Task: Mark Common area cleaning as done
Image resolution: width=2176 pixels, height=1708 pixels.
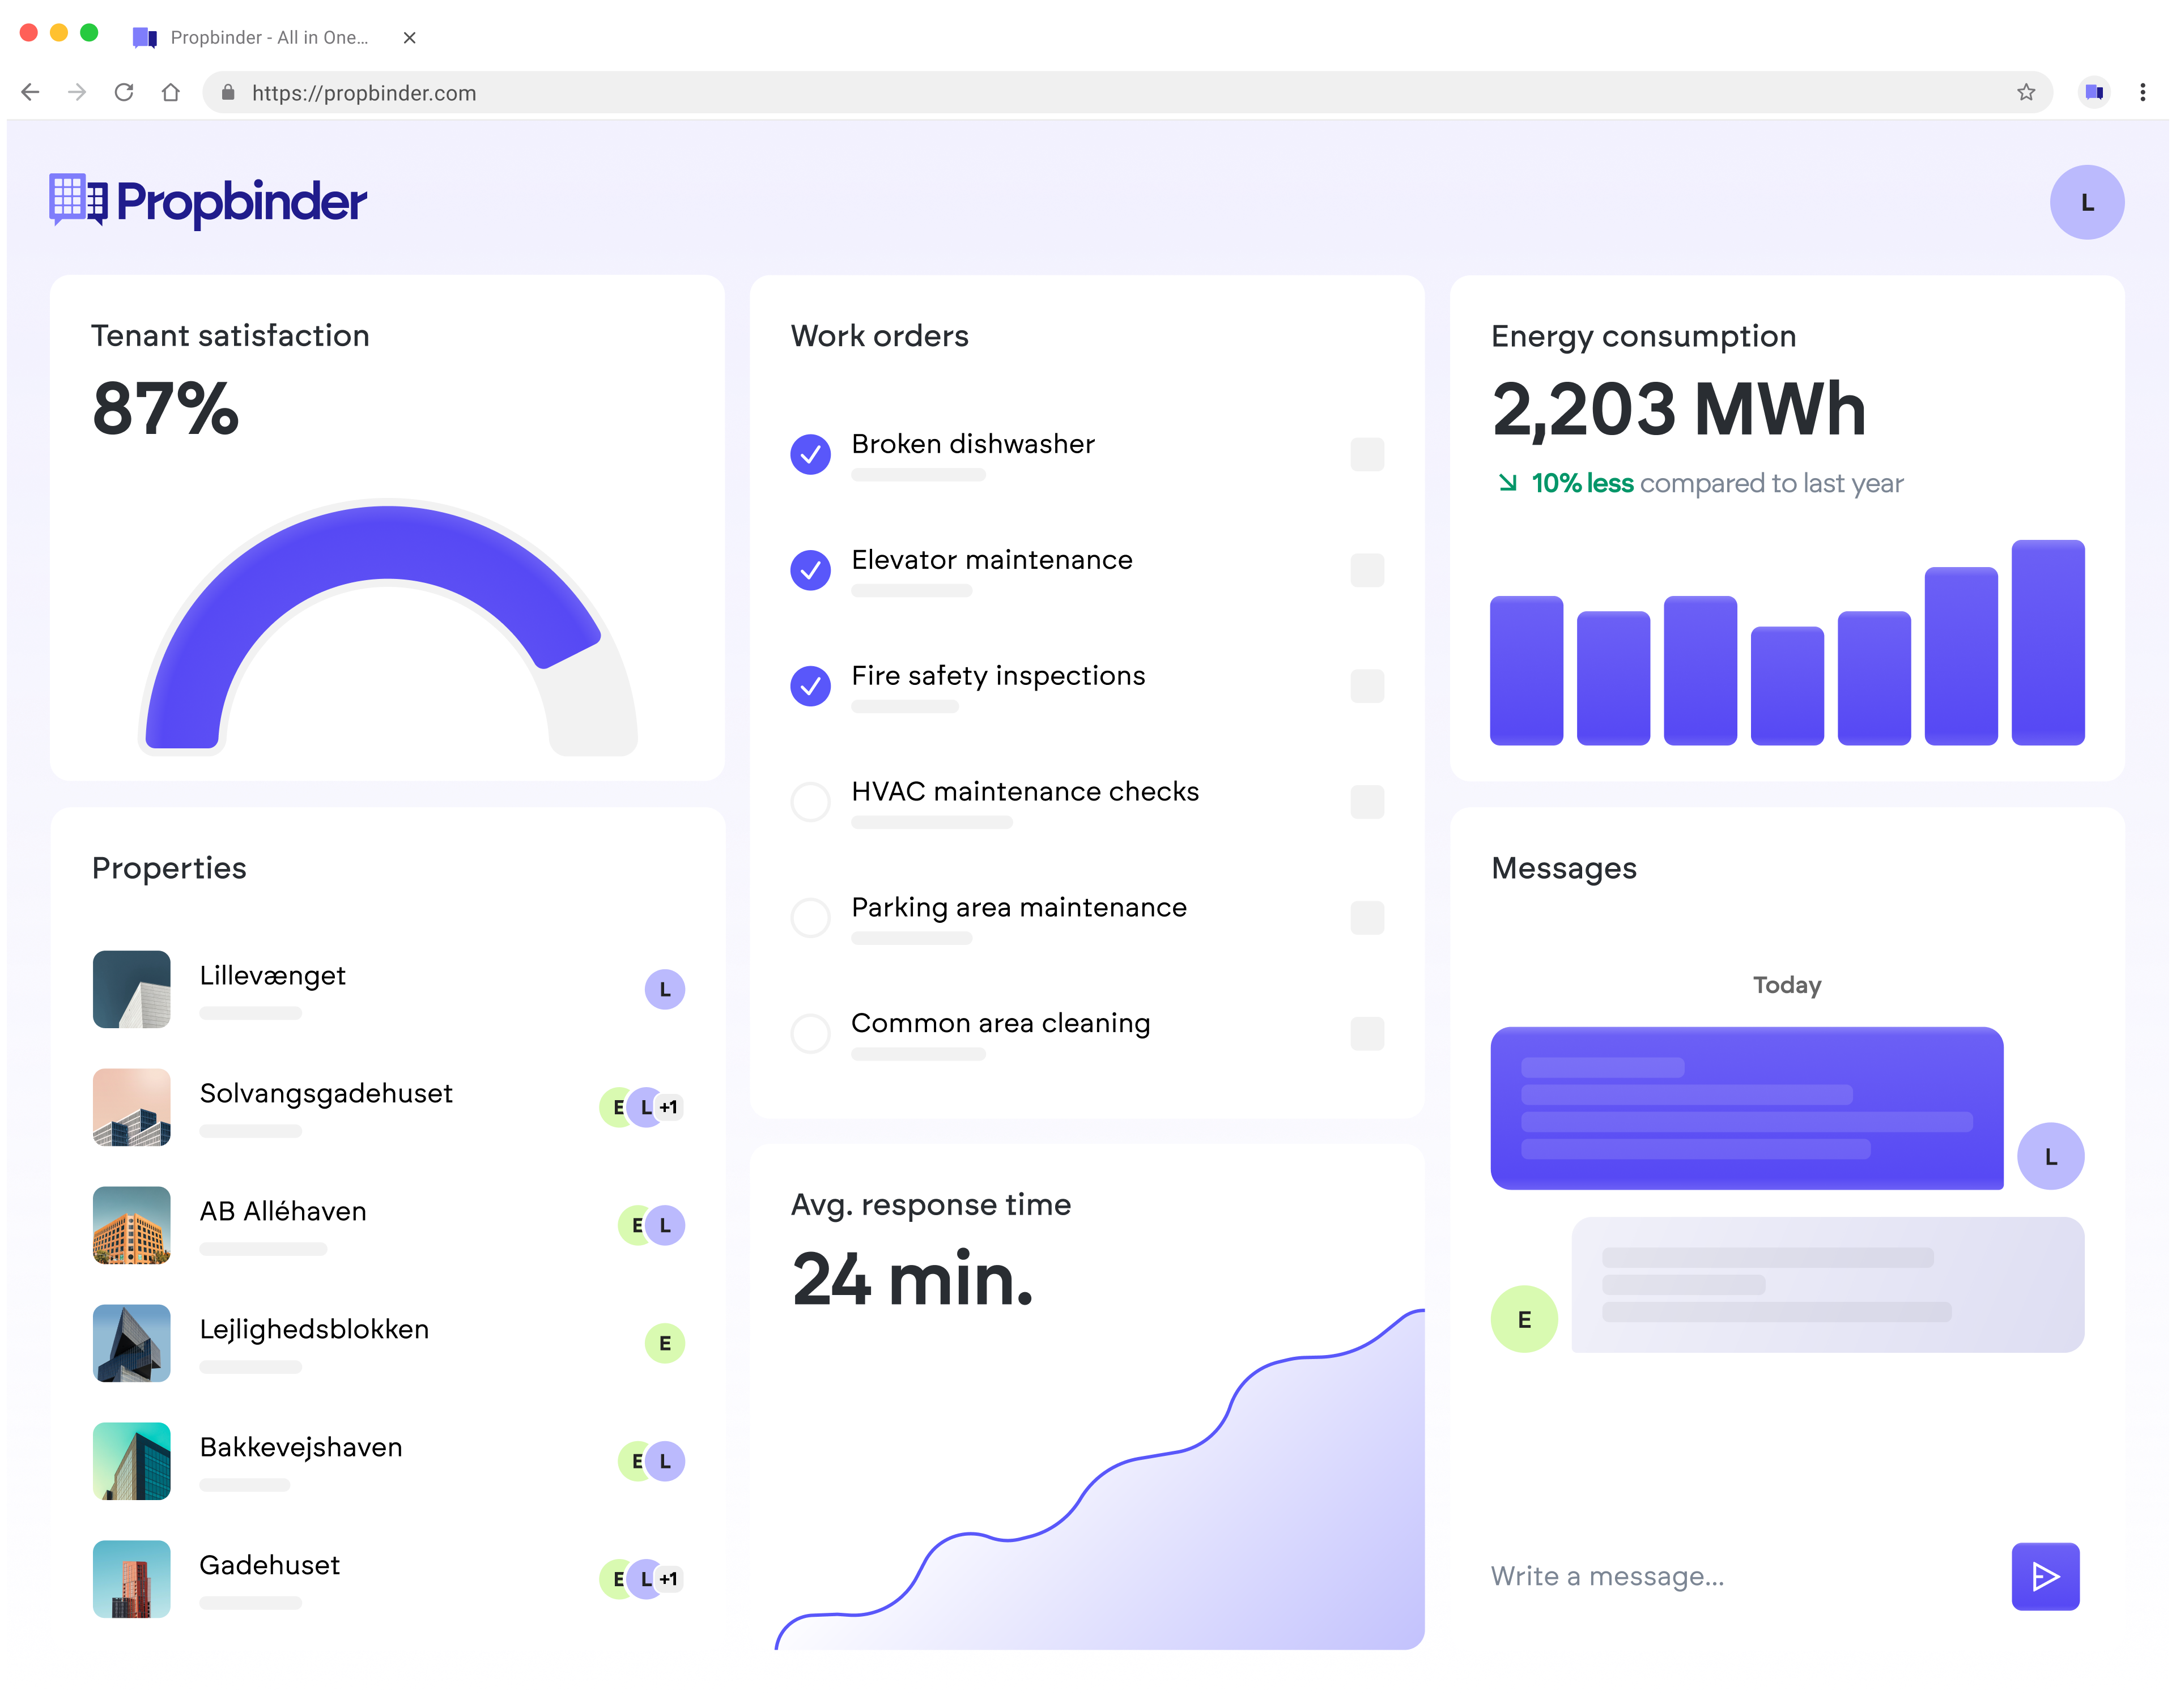Action: pyautogui.click(x=810, y=1033)
